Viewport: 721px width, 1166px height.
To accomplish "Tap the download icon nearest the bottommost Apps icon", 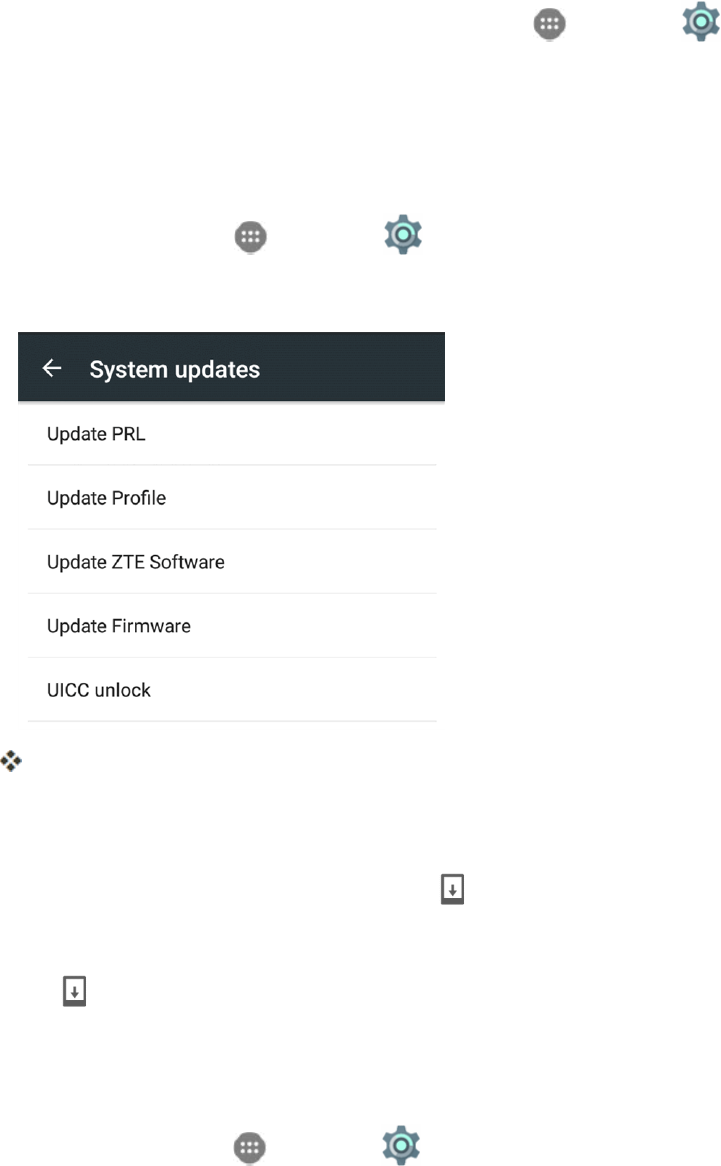I will (74, 991).
